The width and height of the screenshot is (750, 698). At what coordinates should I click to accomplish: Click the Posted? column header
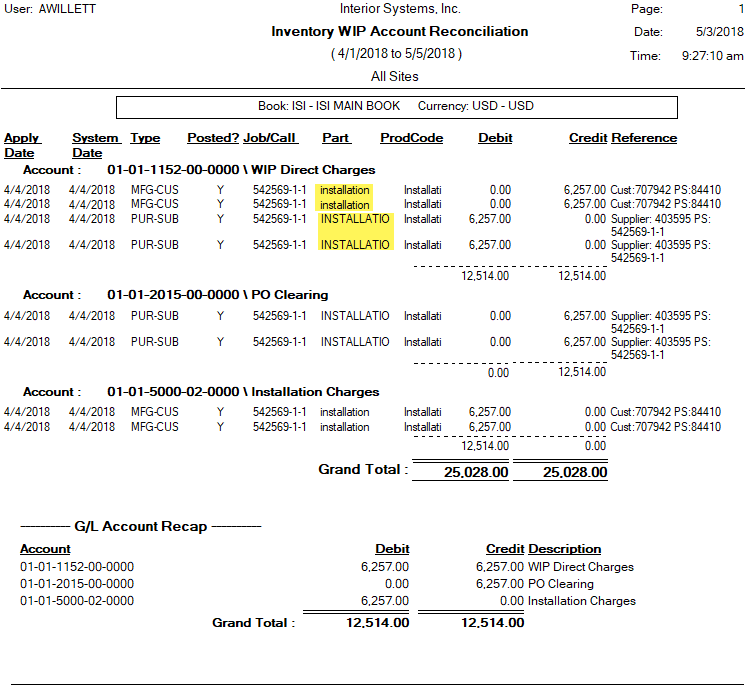coord(213,138)
